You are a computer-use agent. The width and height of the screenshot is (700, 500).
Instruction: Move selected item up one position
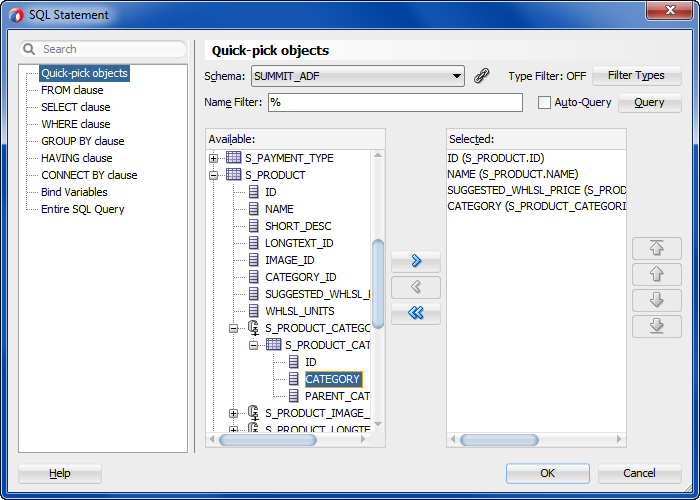click(656, 274)
